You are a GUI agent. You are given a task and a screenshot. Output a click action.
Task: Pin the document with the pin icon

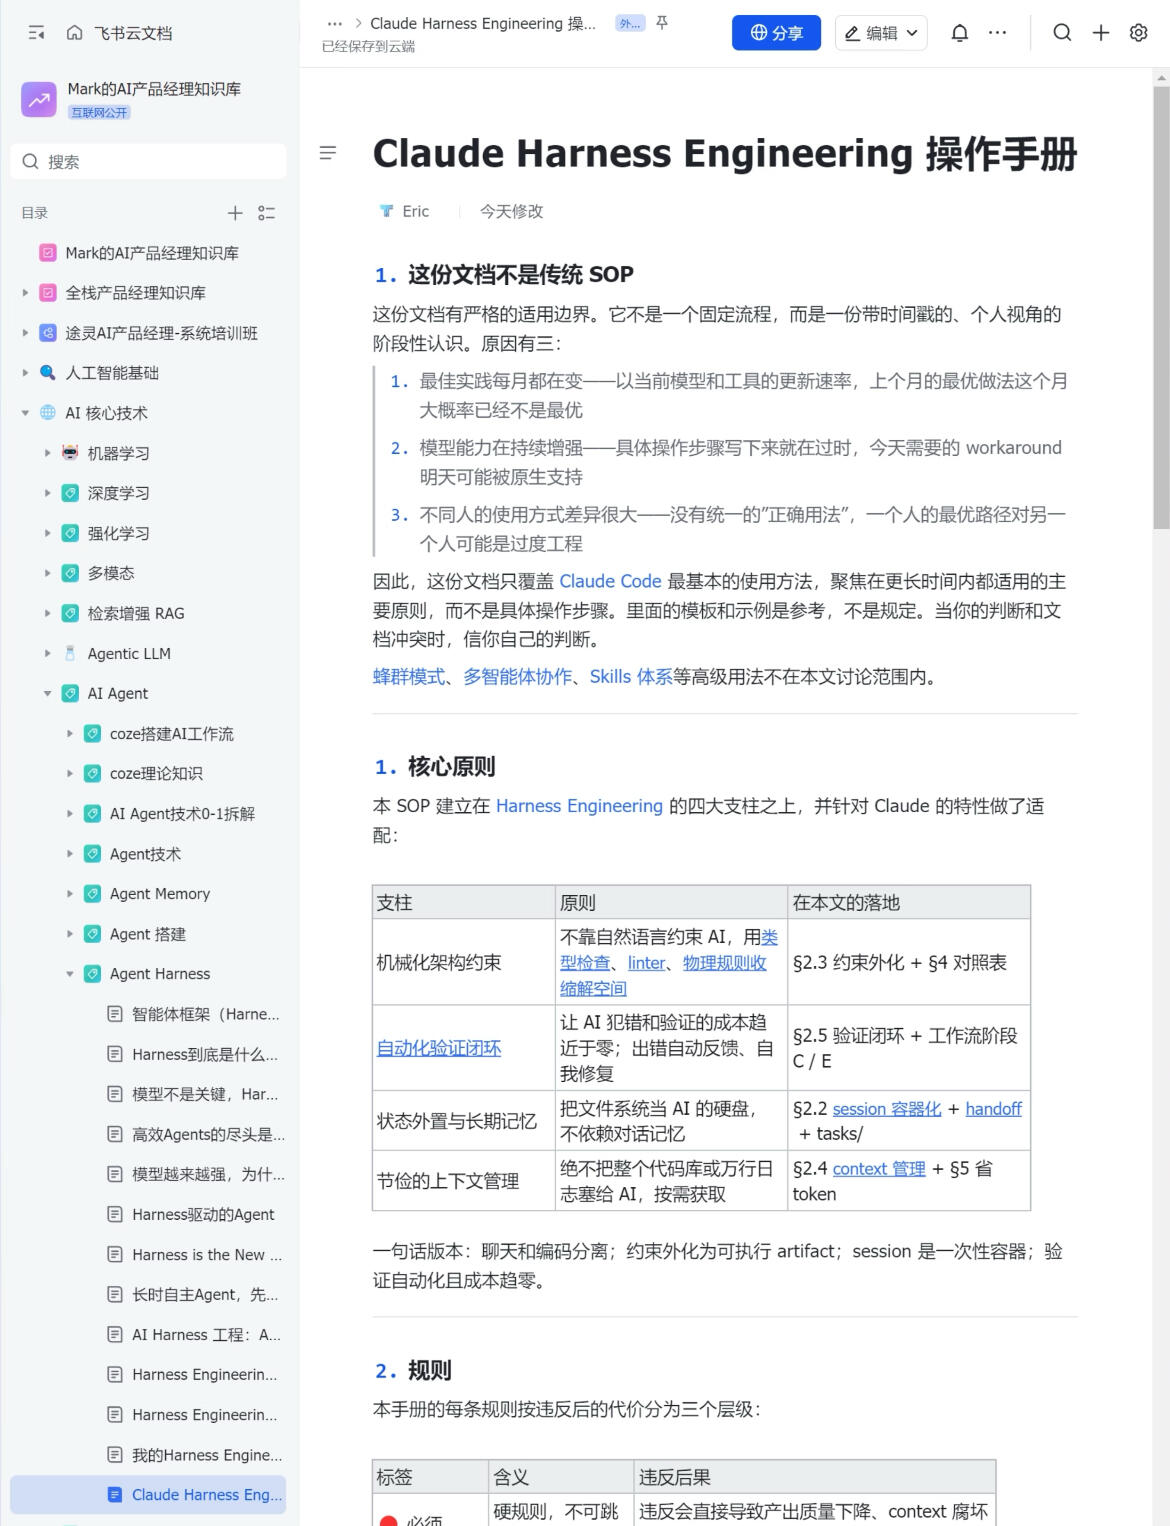click(x=661, y=23)
